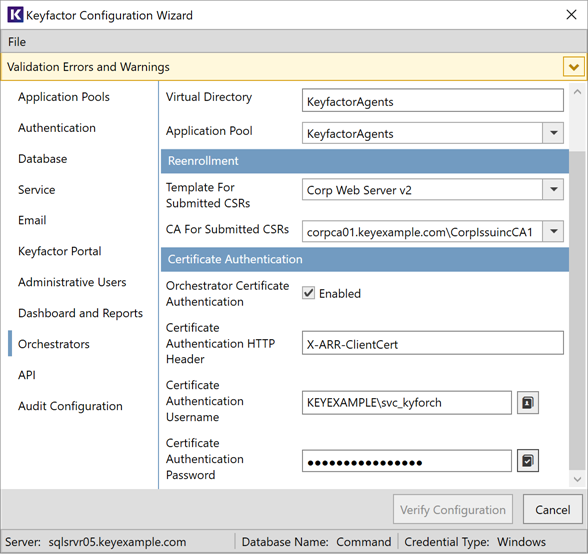Click the Cancel button
Image resolution: width=588 pixels, height=554 pixels.
click(x=553, y=509)
